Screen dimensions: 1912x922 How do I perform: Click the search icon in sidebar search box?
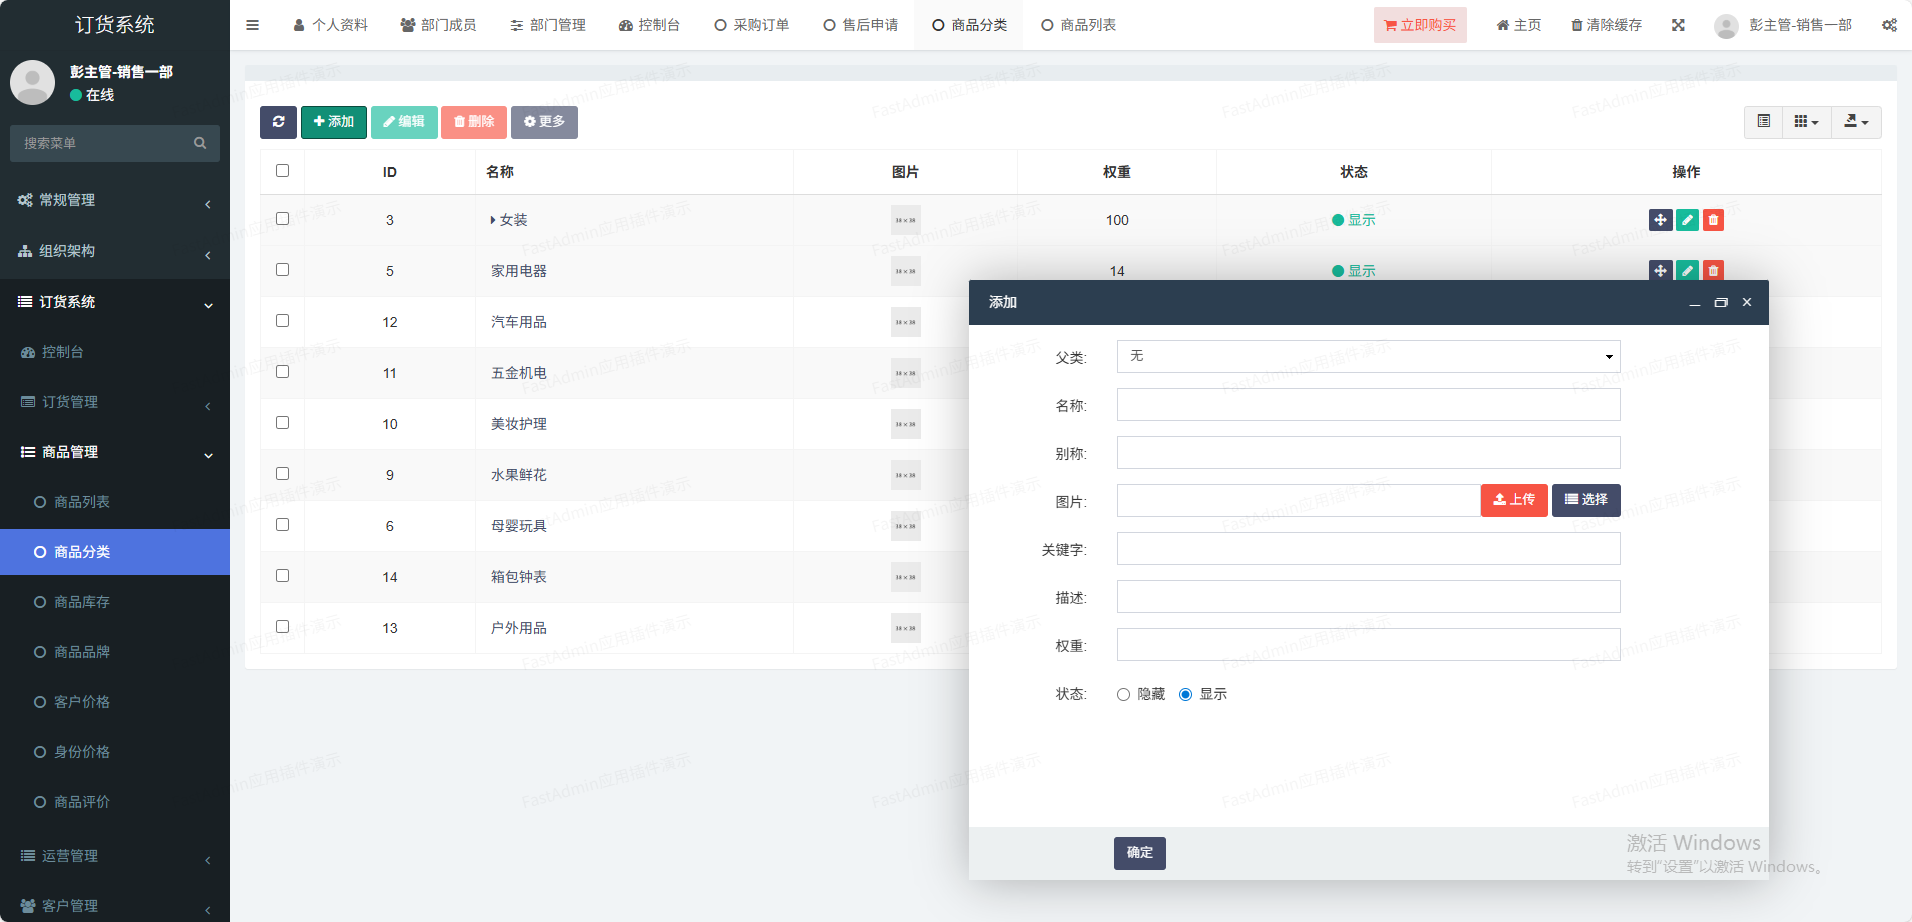[x=200, y=143]
